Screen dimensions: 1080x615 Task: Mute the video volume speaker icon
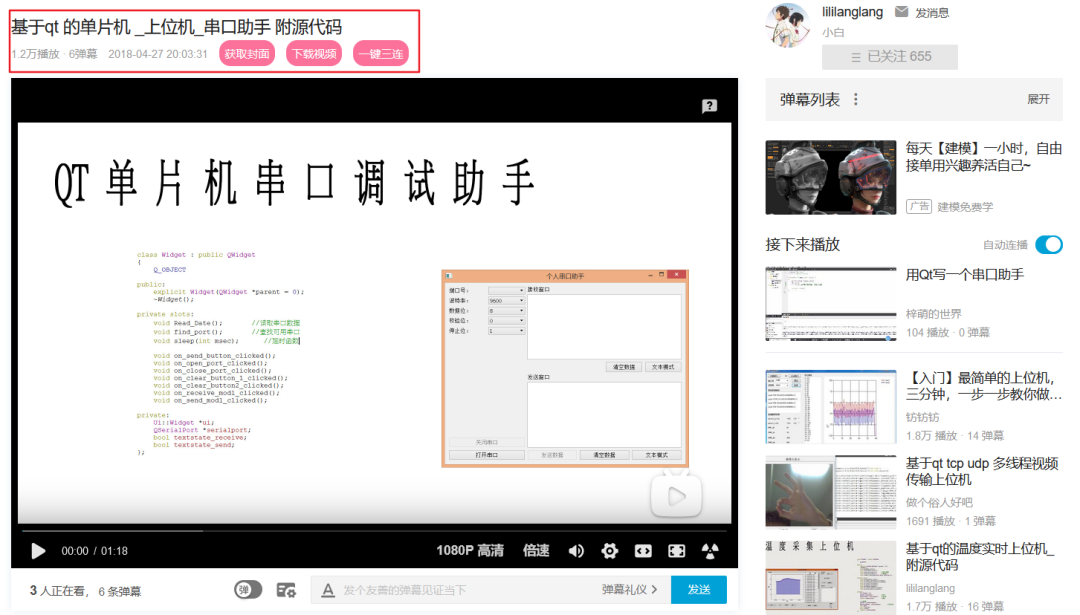tap(577, 551)
